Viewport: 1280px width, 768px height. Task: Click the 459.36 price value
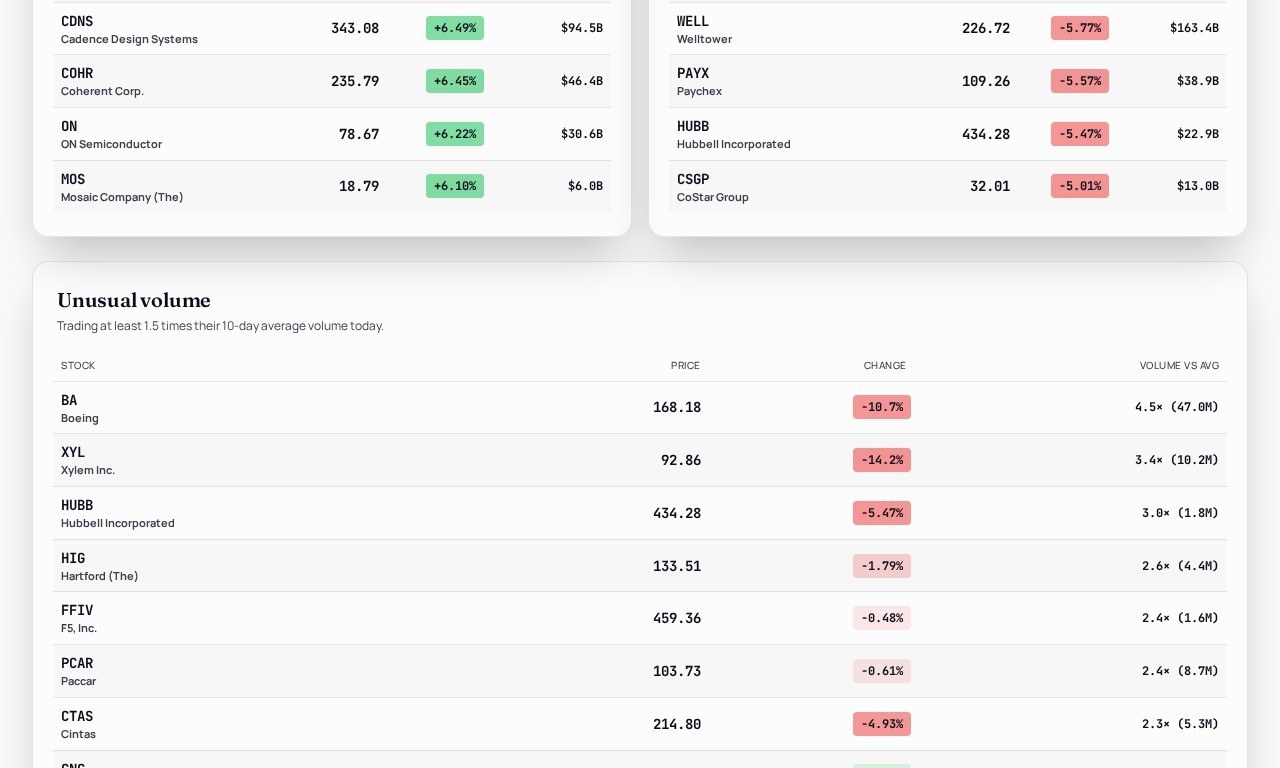pos(677,618)
